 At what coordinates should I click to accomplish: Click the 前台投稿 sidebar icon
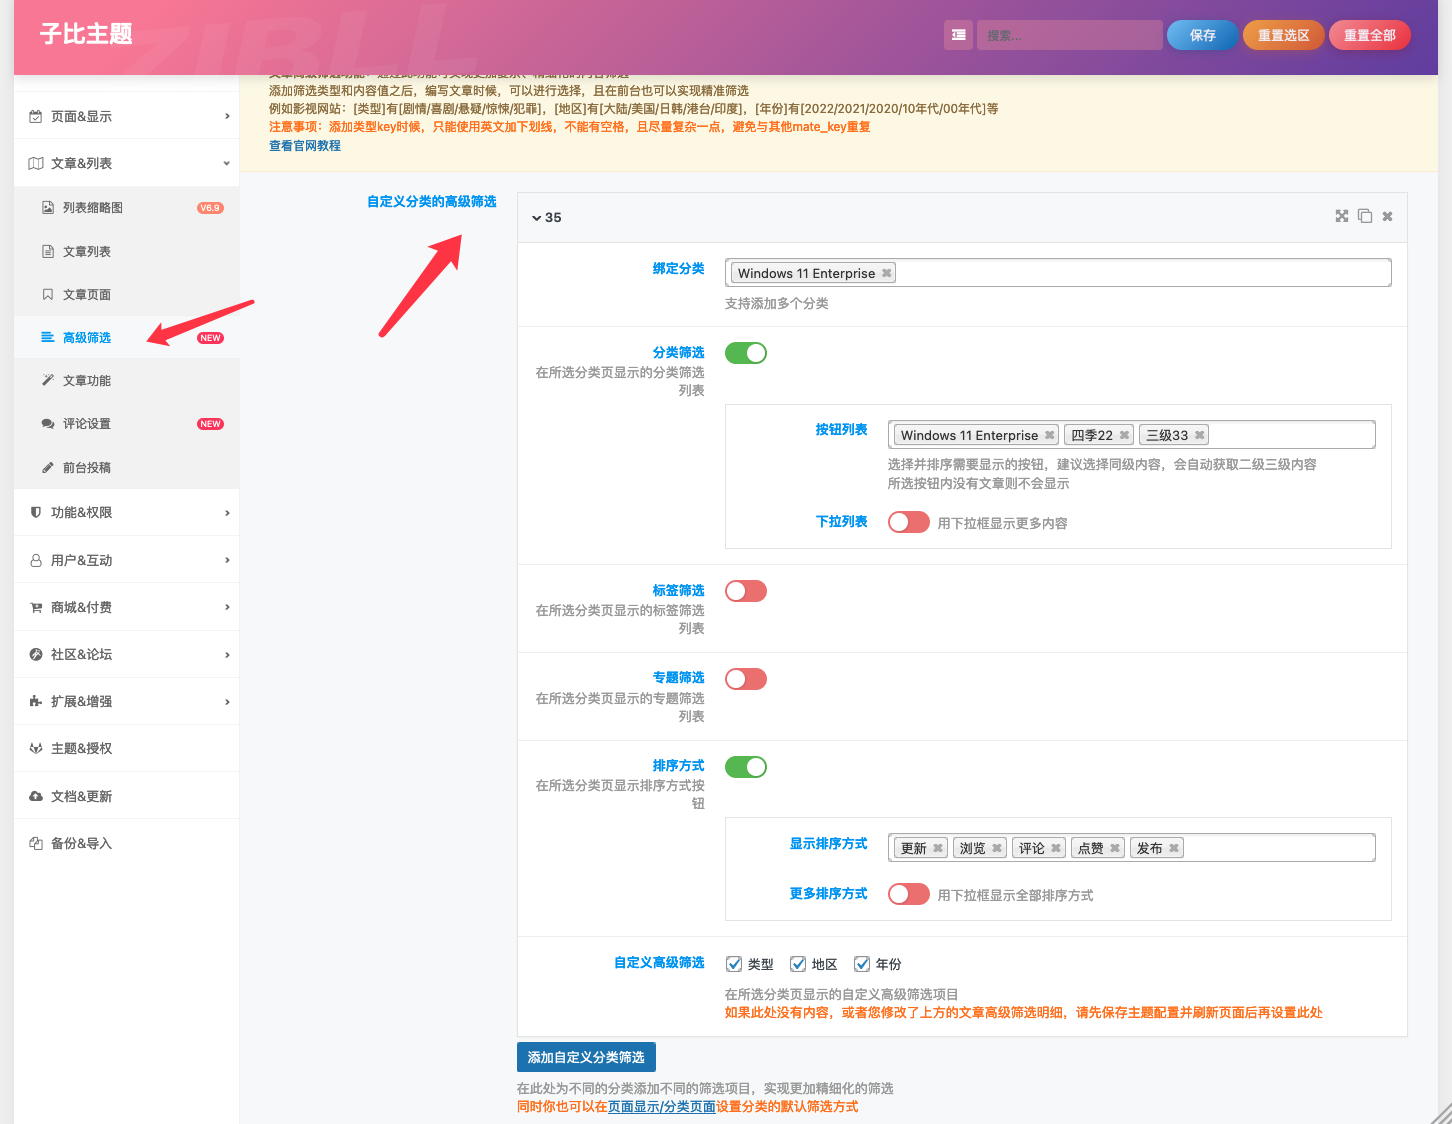pyautogui.click(x=47, y=467)
